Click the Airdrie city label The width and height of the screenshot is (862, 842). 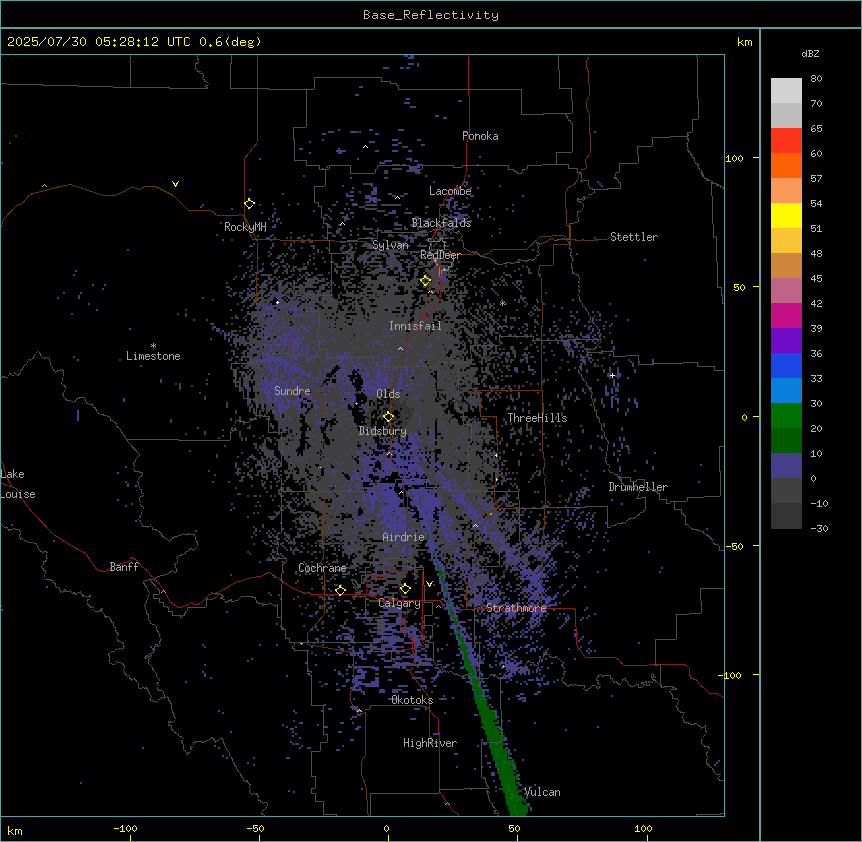403,537
